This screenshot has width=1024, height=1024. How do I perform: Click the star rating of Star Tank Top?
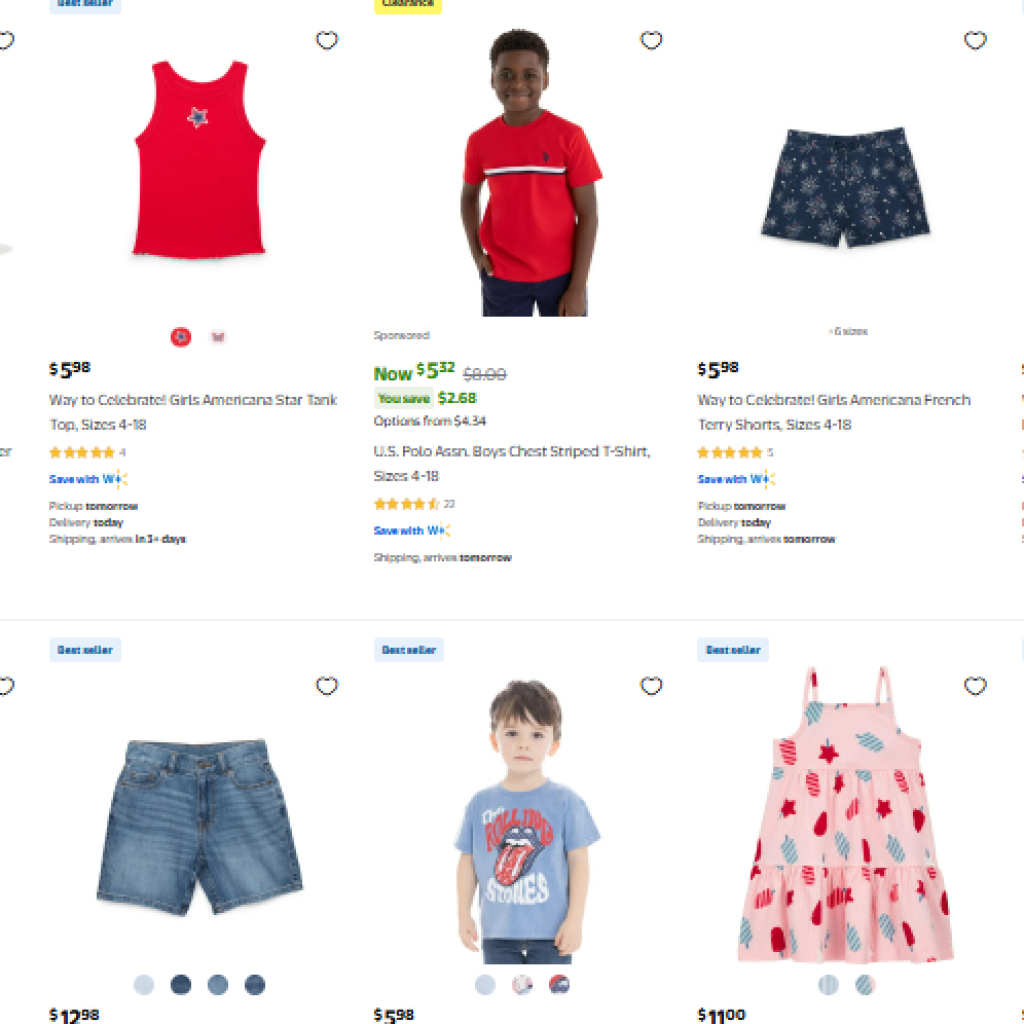[x=82, y=452]
